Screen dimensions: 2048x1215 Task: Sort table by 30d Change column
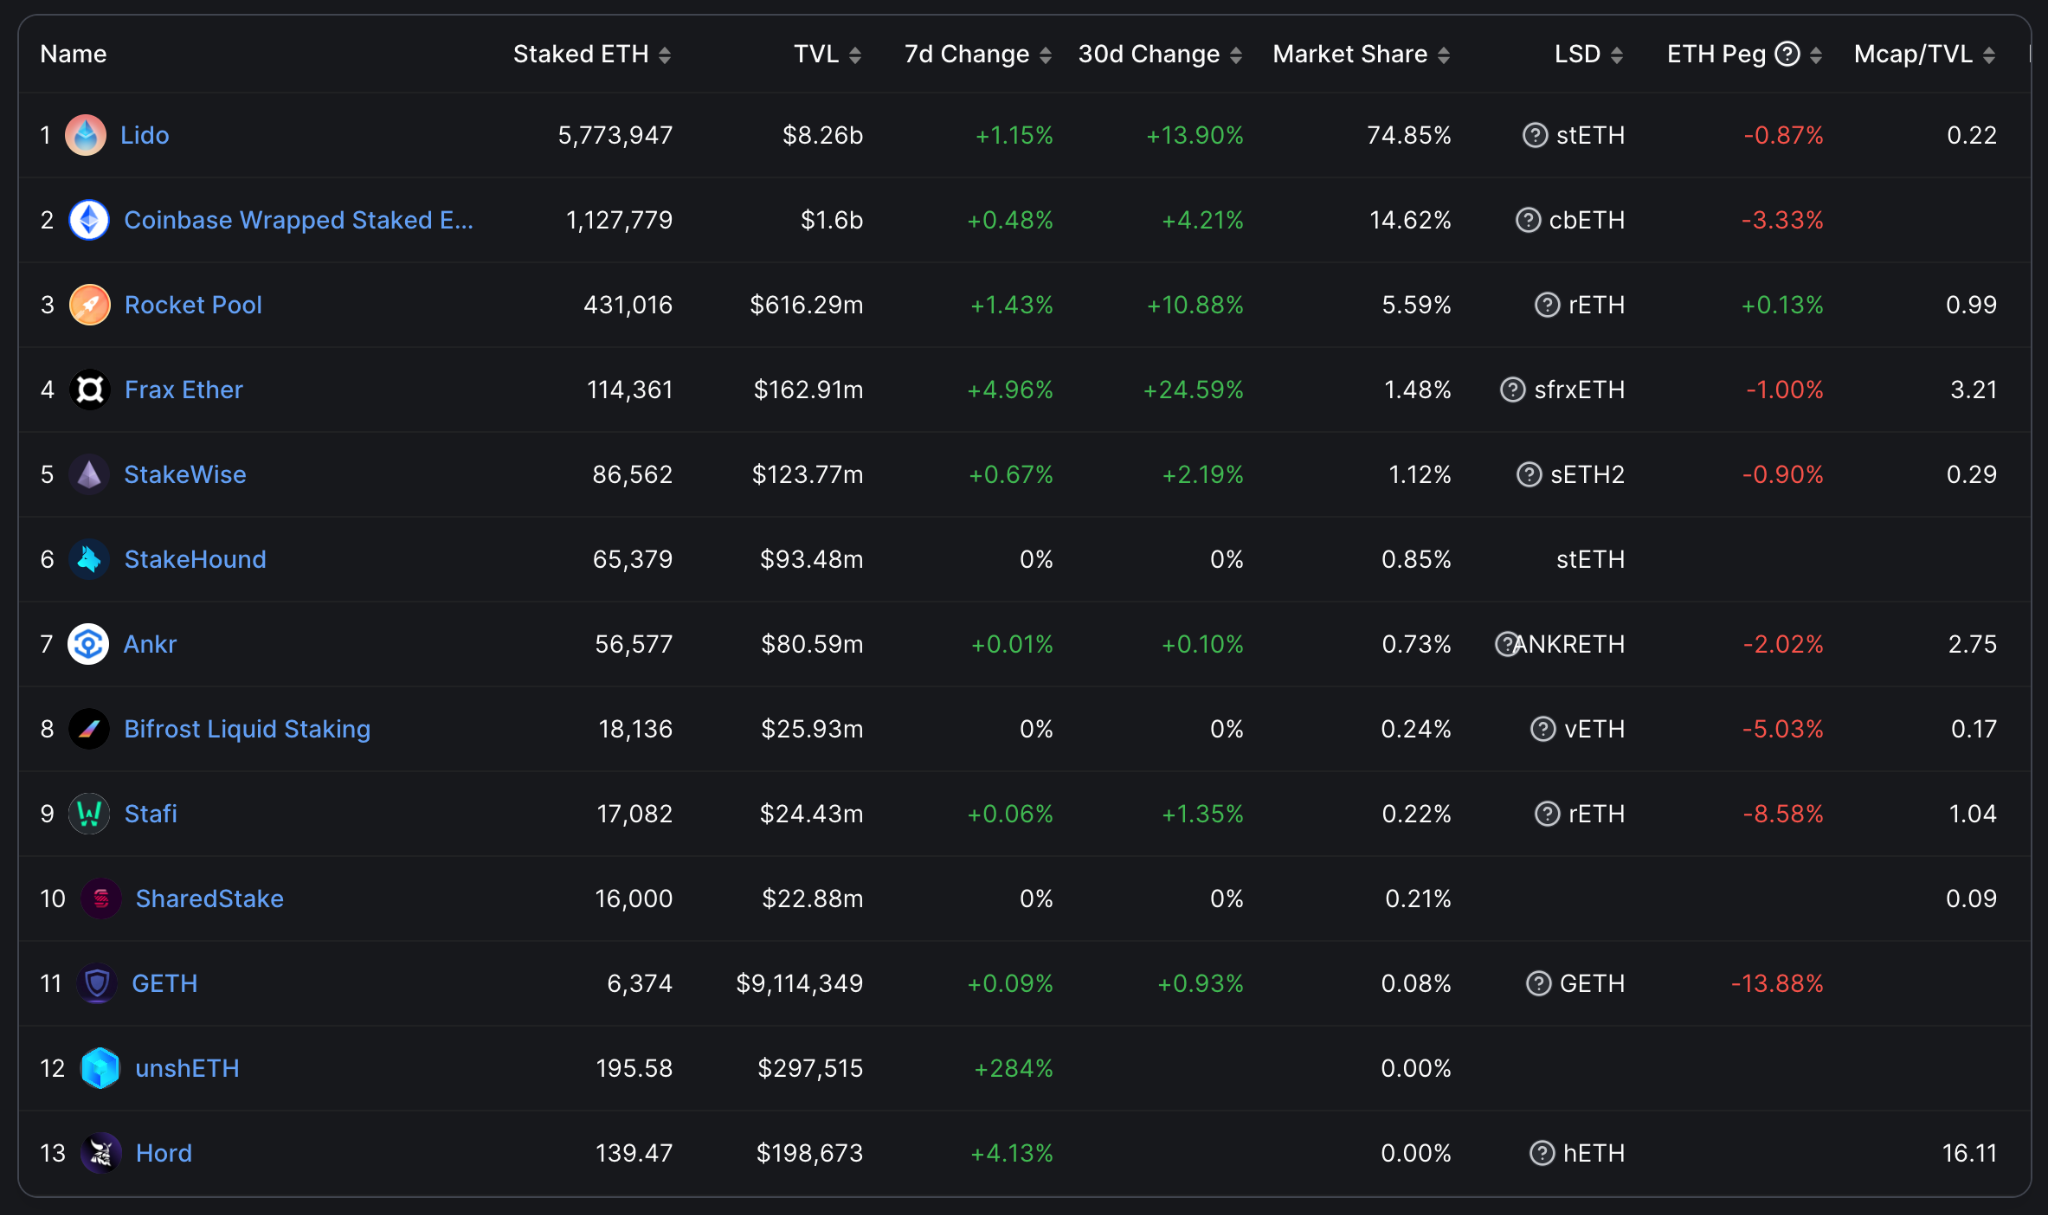pos(1236,55)
